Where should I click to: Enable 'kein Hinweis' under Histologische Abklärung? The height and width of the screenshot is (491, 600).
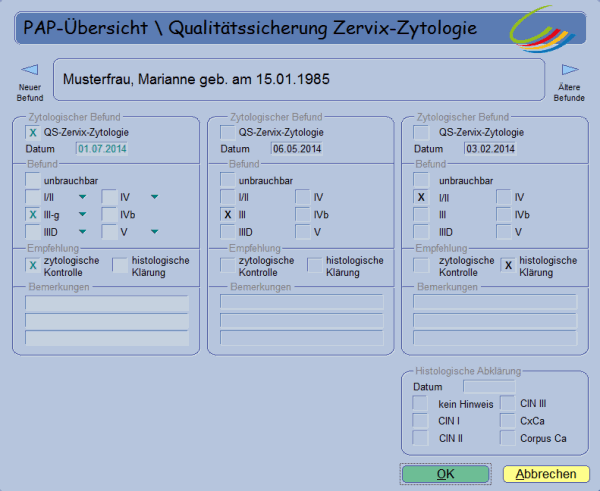pos(421,403)
